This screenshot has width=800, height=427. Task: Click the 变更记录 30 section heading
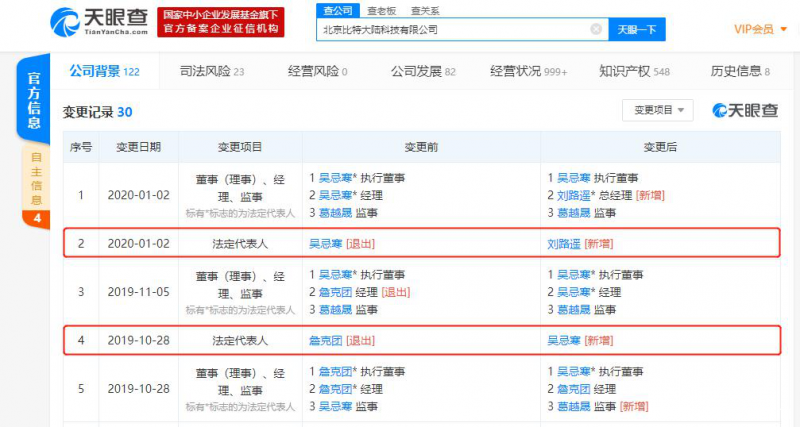point(97,112)
